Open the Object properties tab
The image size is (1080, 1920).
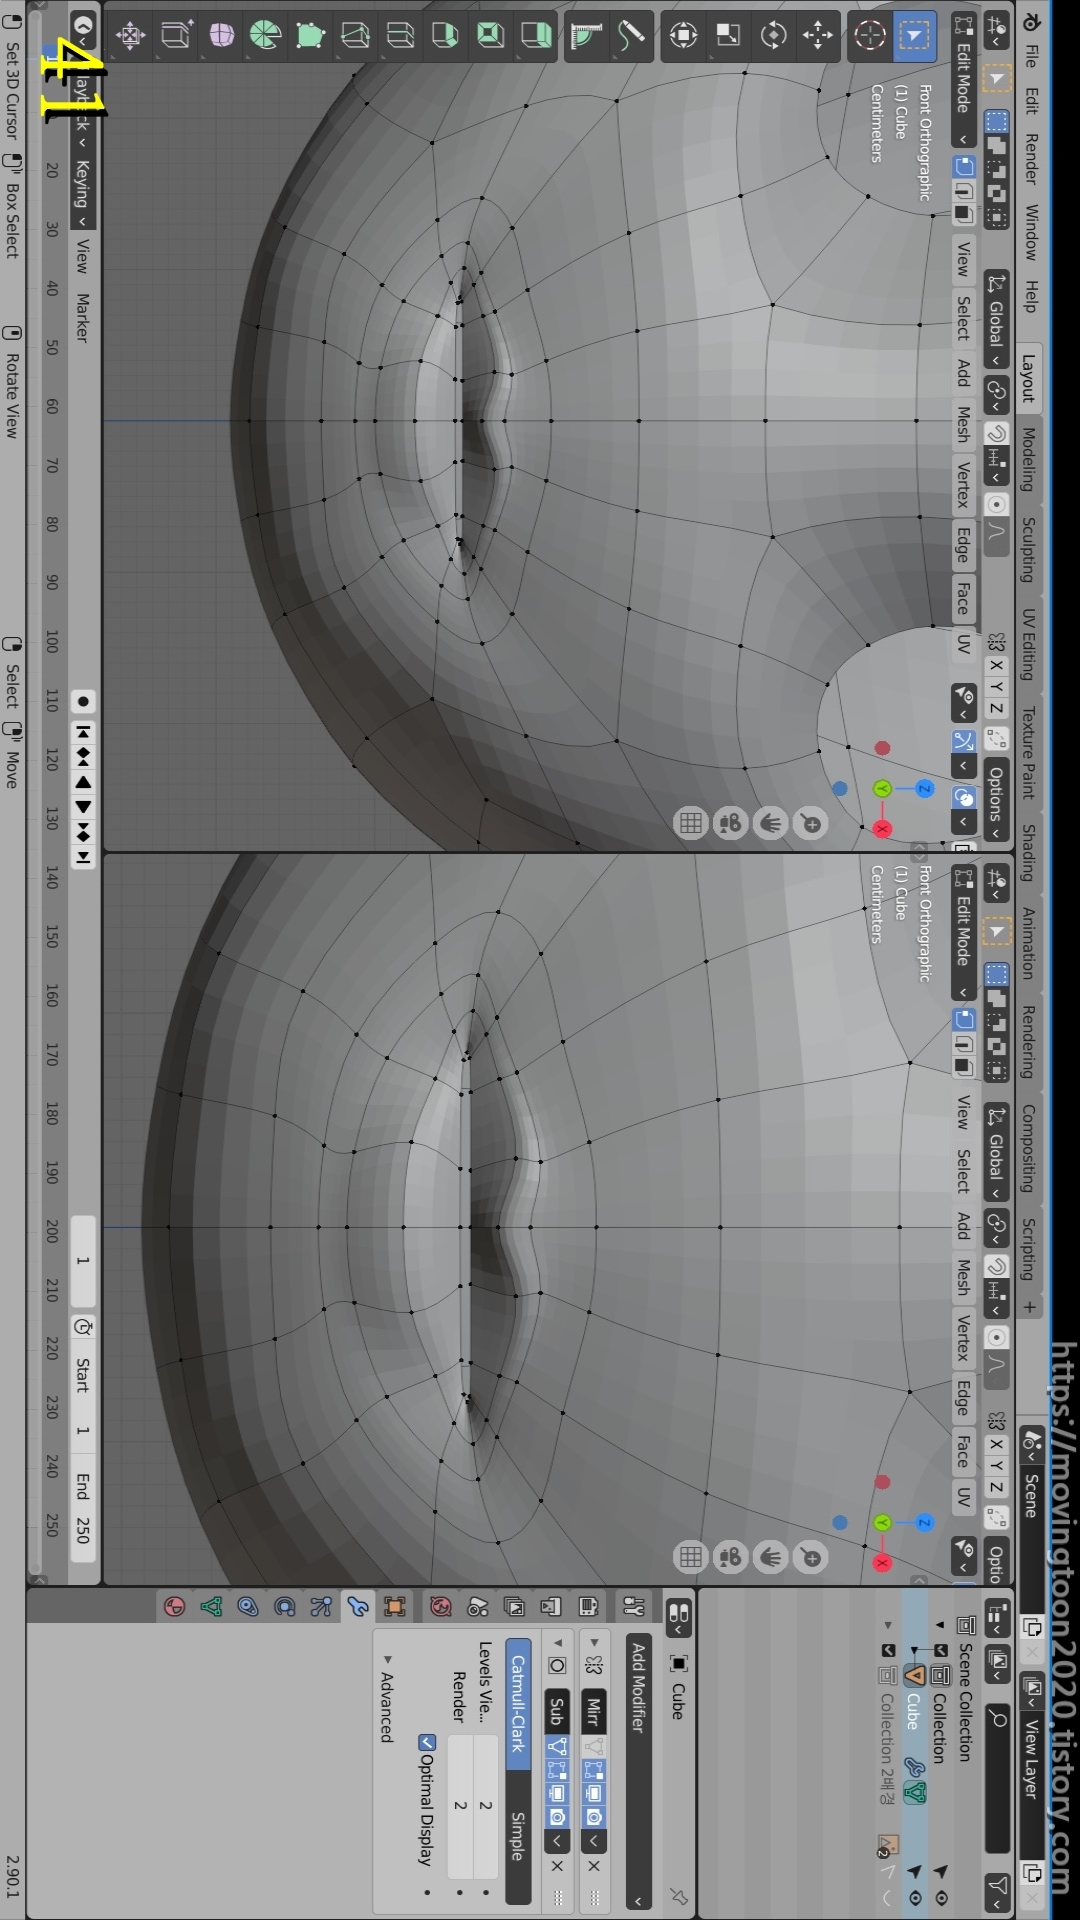pyautogui.click(x=395, y=1607)
